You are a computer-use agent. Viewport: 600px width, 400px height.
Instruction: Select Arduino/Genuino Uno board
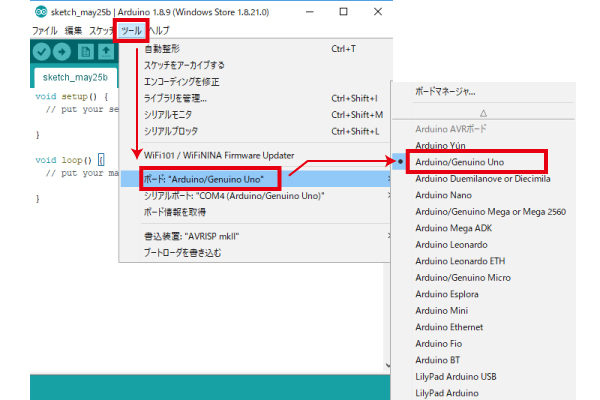[484, 162]
